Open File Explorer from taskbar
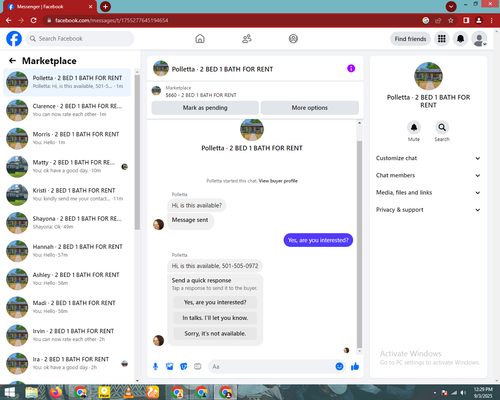This screenshot has height=400, width=500. 32,392
